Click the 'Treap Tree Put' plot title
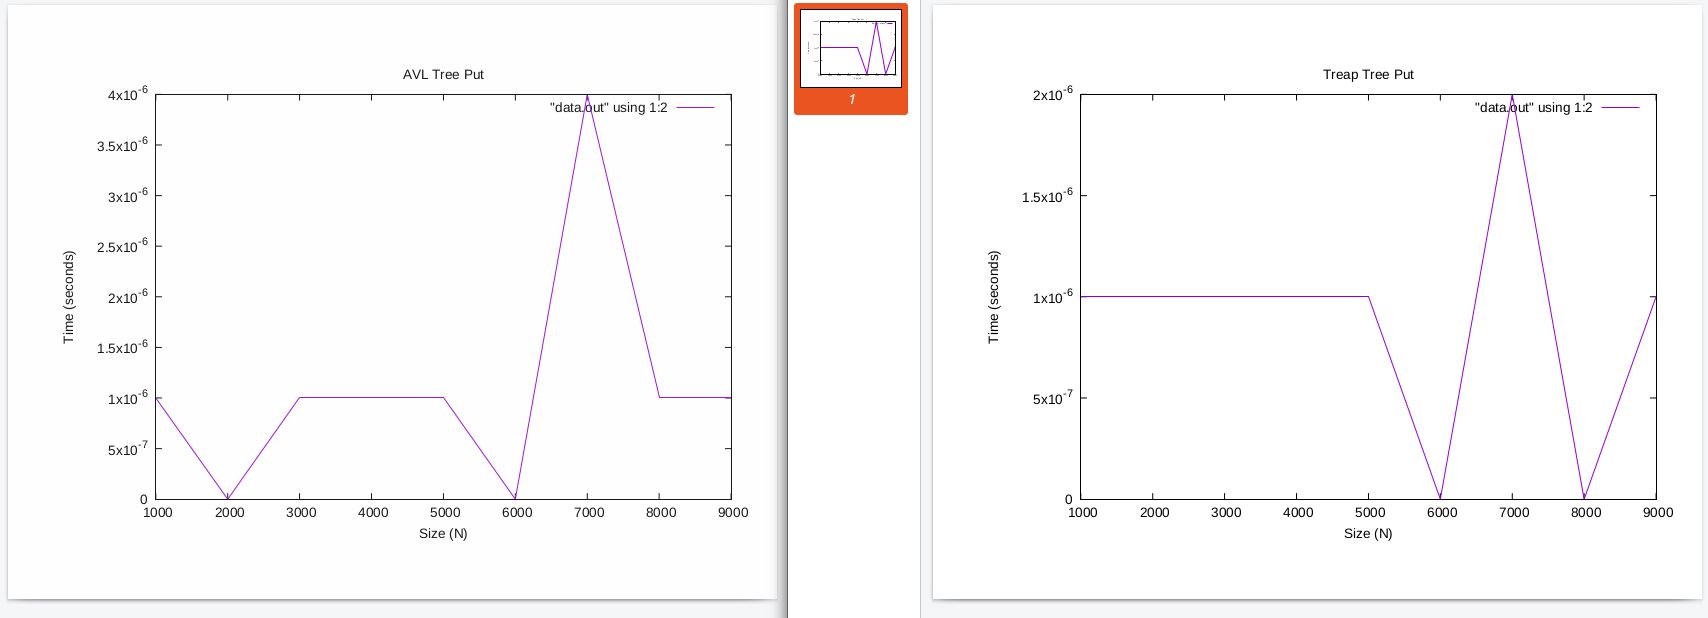1708x618 pixels. click(1368, 75)
